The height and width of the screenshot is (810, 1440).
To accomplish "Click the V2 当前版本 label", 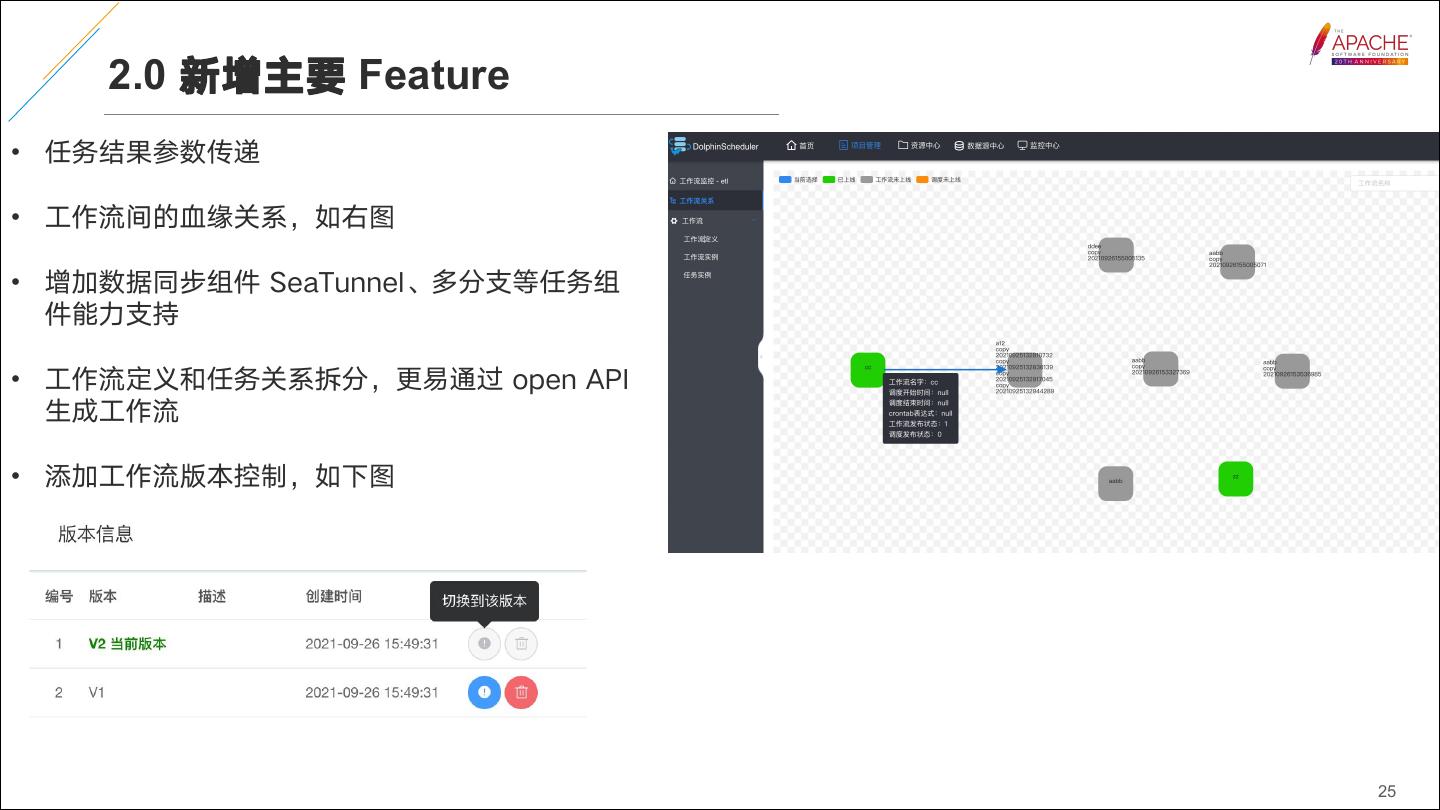I will point(127,644).
